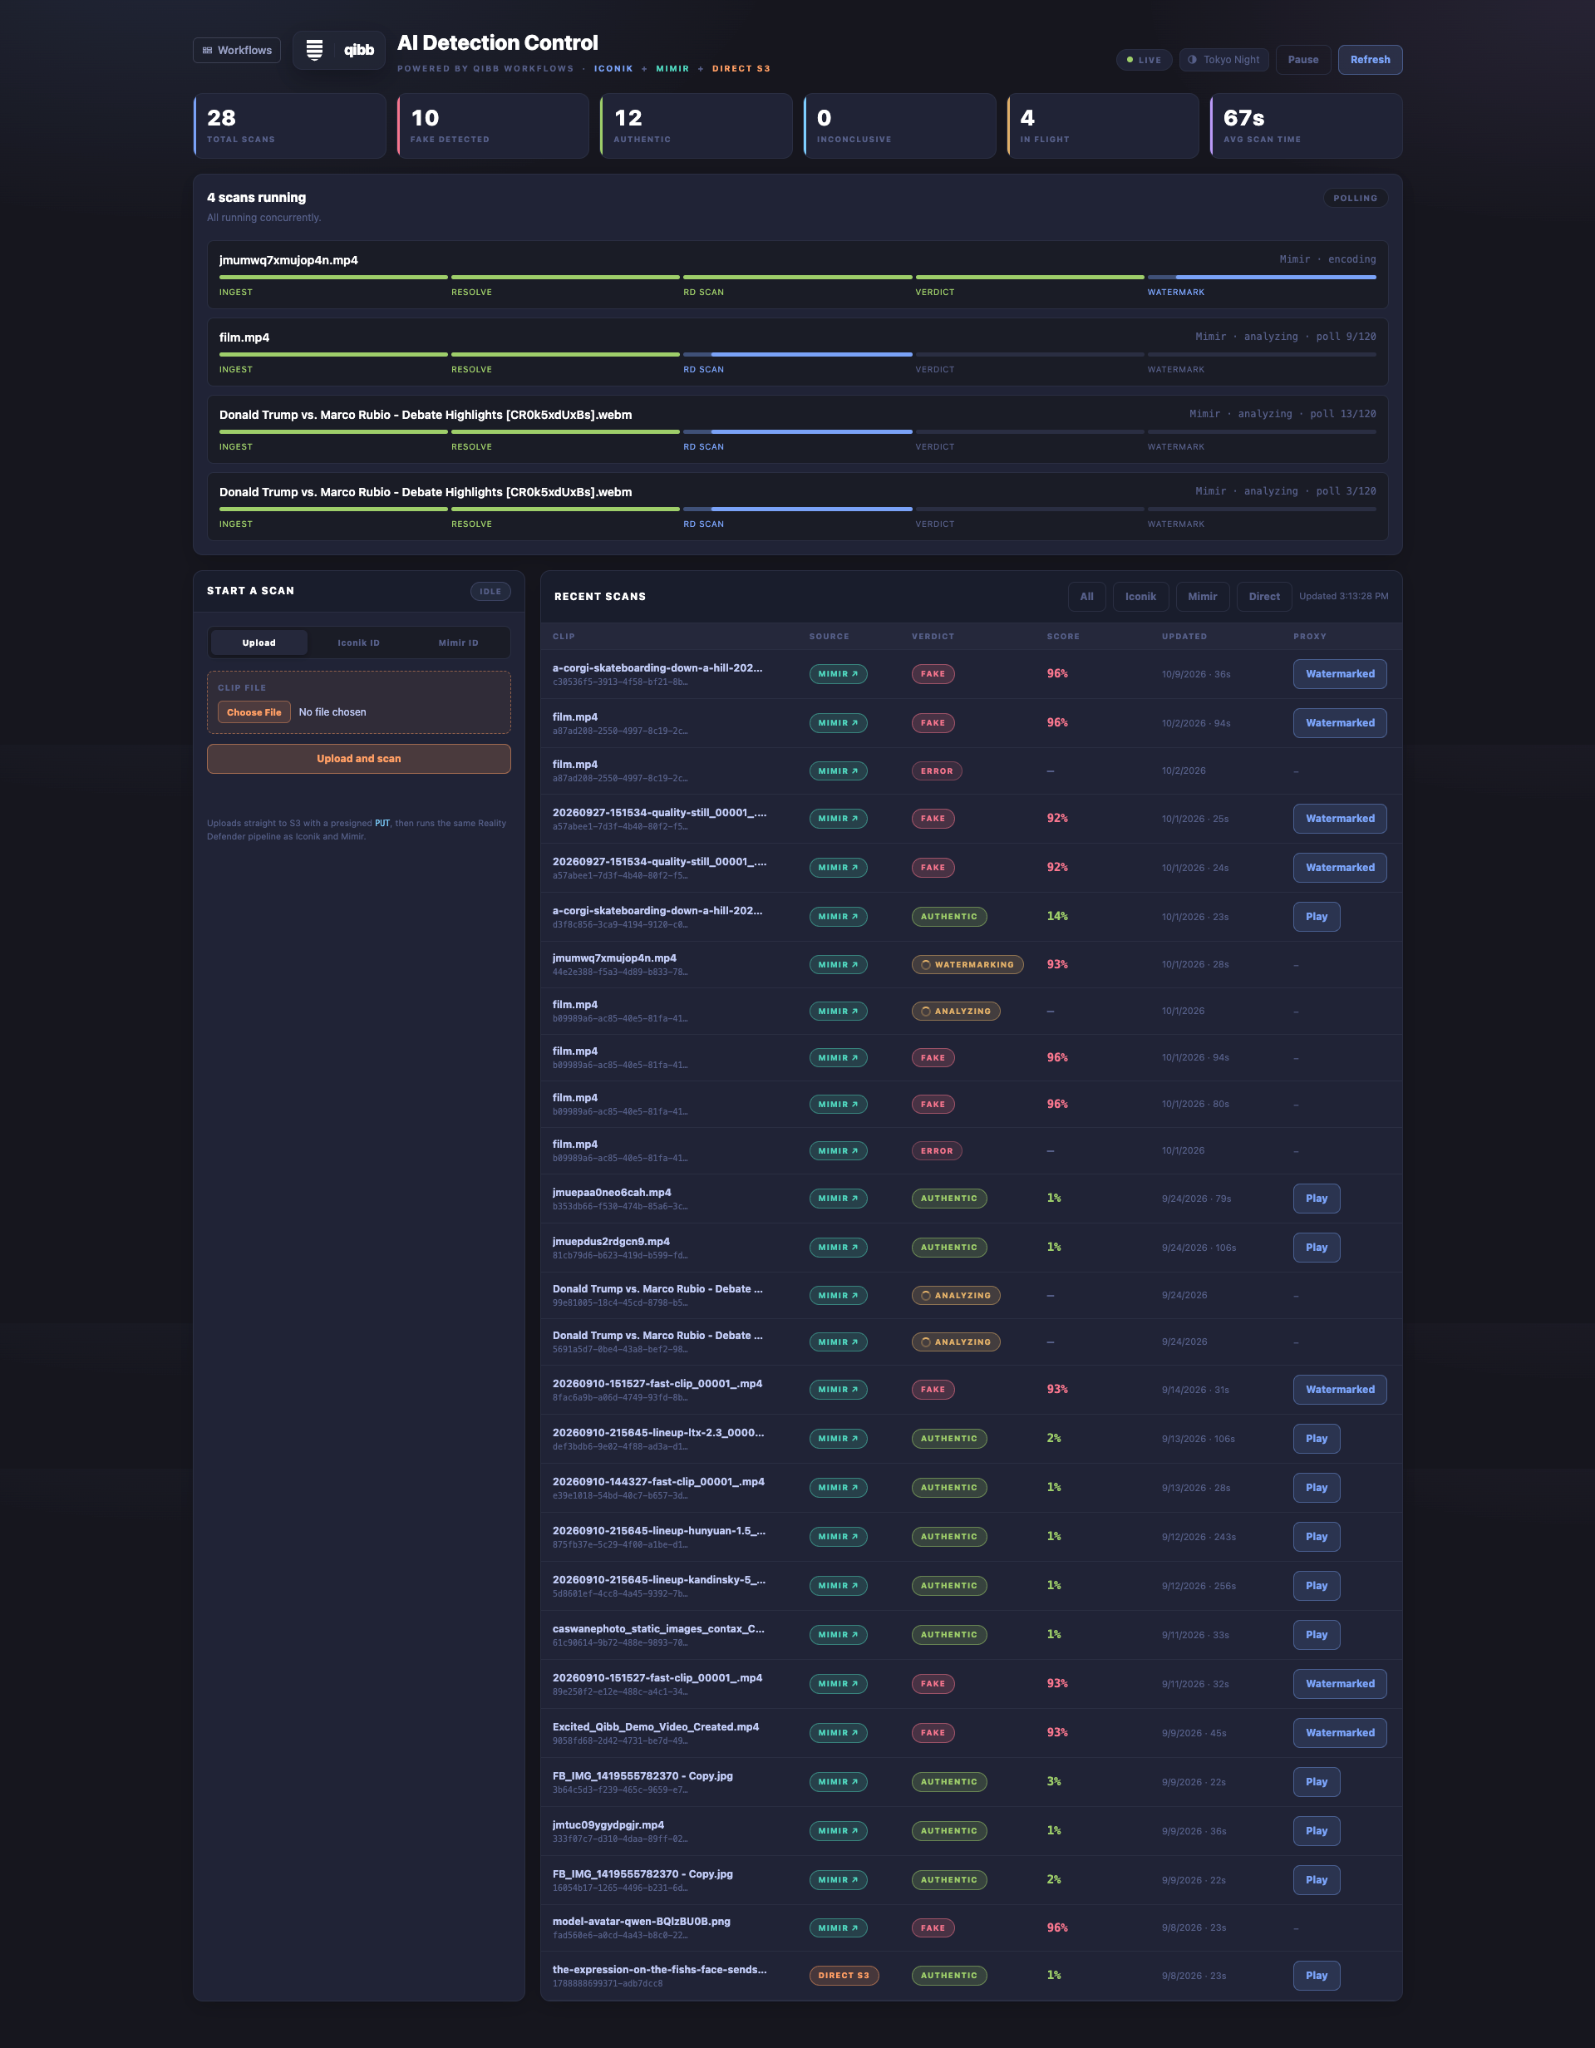
Task: Click film.mp4 RD SCAN progress bar
Action: 797,354
